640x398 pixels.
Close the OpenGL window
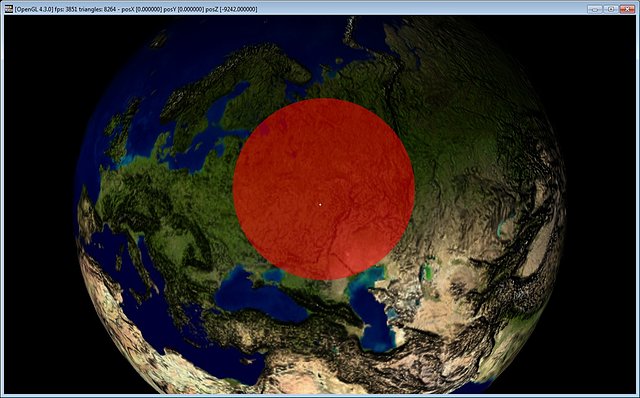pyautogui.click(x=627, y=9)
